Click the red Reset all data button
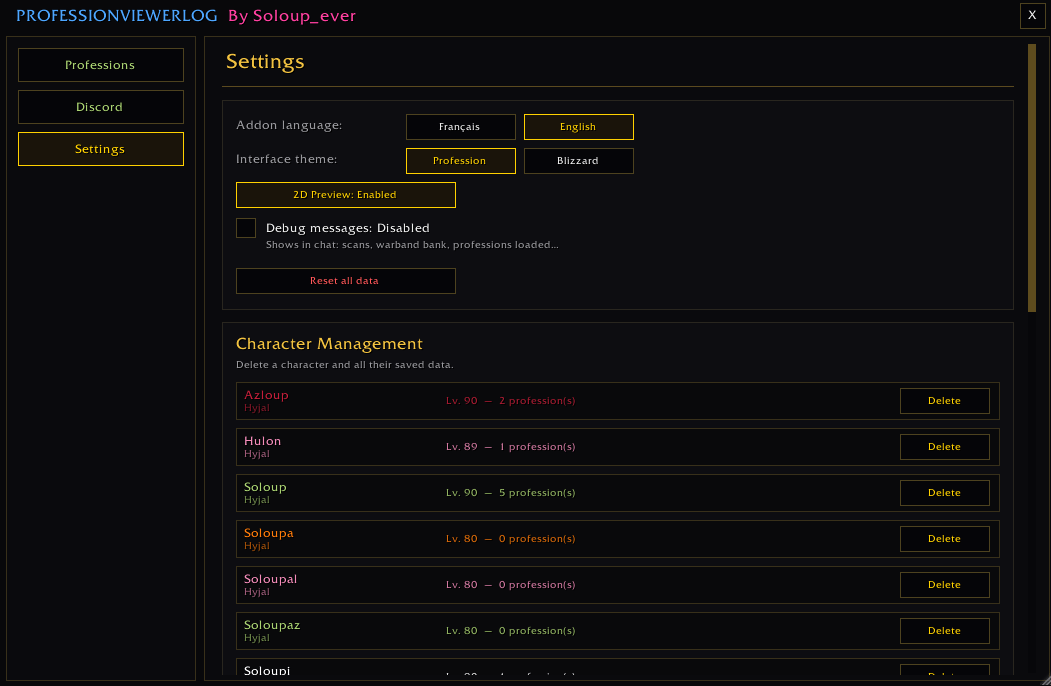Image resolution: width=1051 pixels, height=686 pixels. point(346,281)
